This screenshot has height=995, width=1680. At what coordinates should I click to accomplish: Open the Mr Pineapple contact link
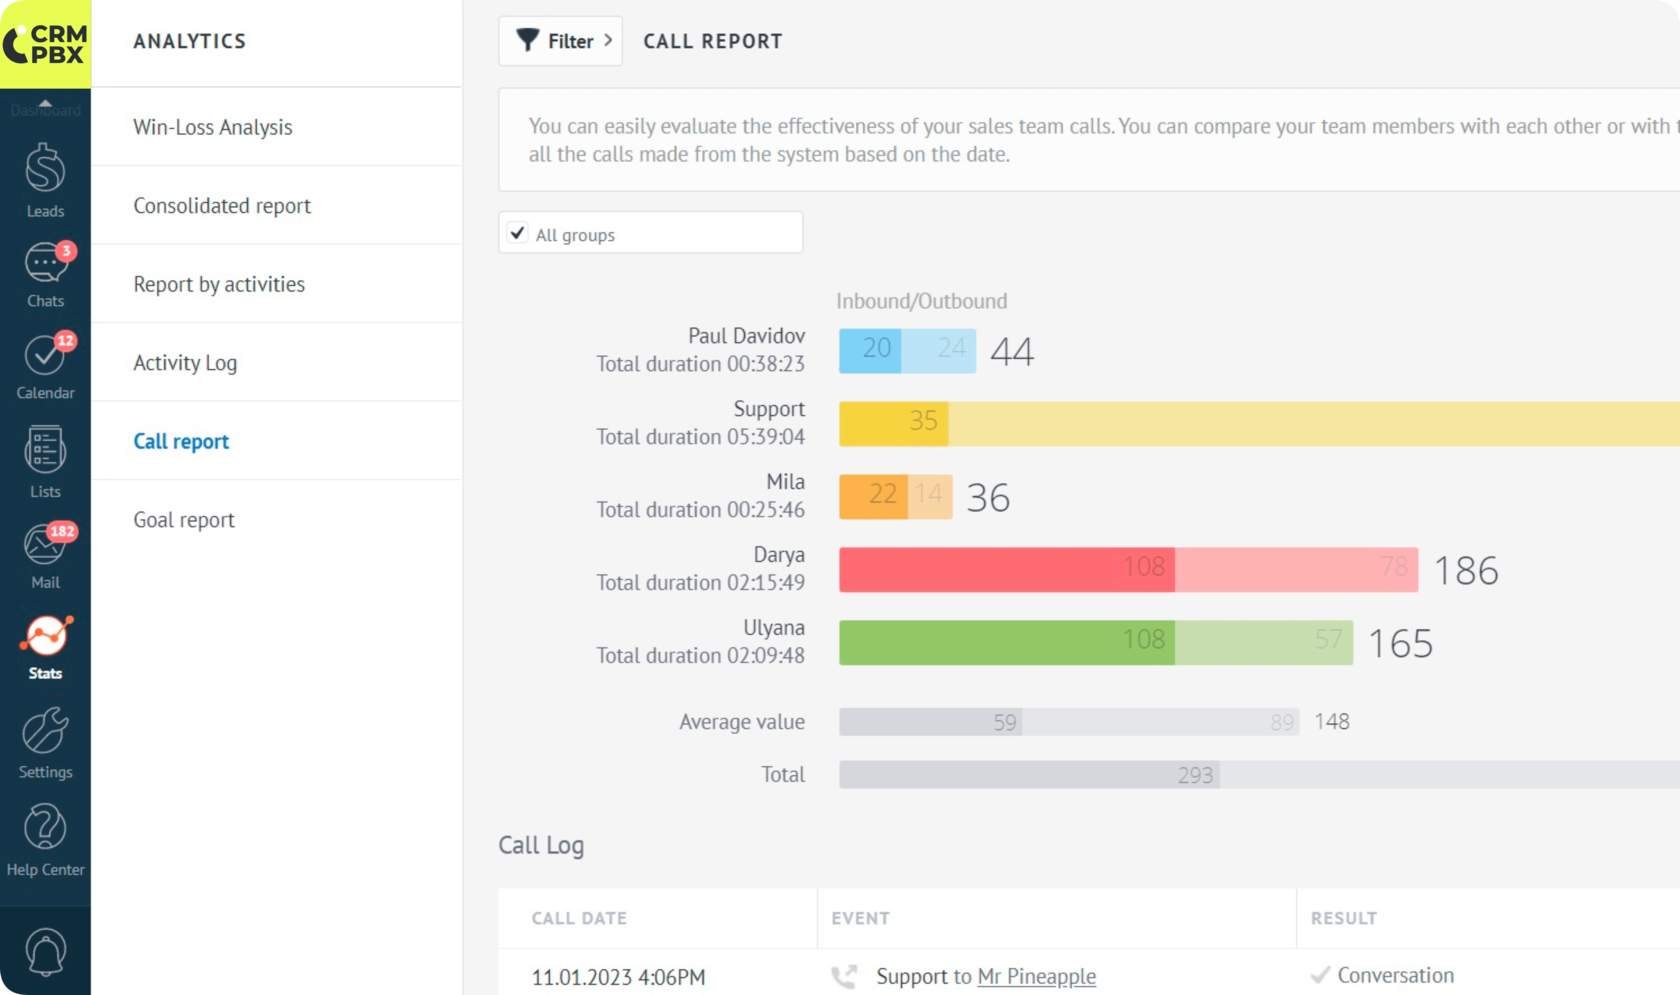coord(1036,976)
